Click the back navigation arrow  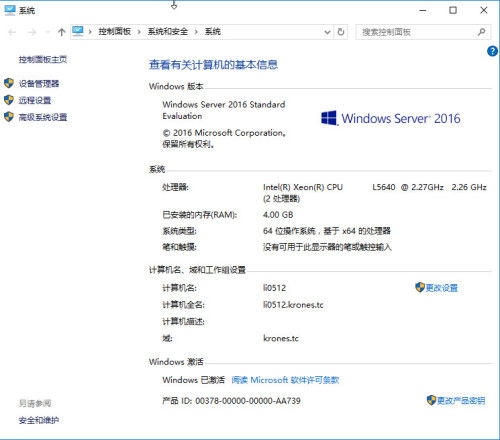pyautogui.click(x=12, y=32)
